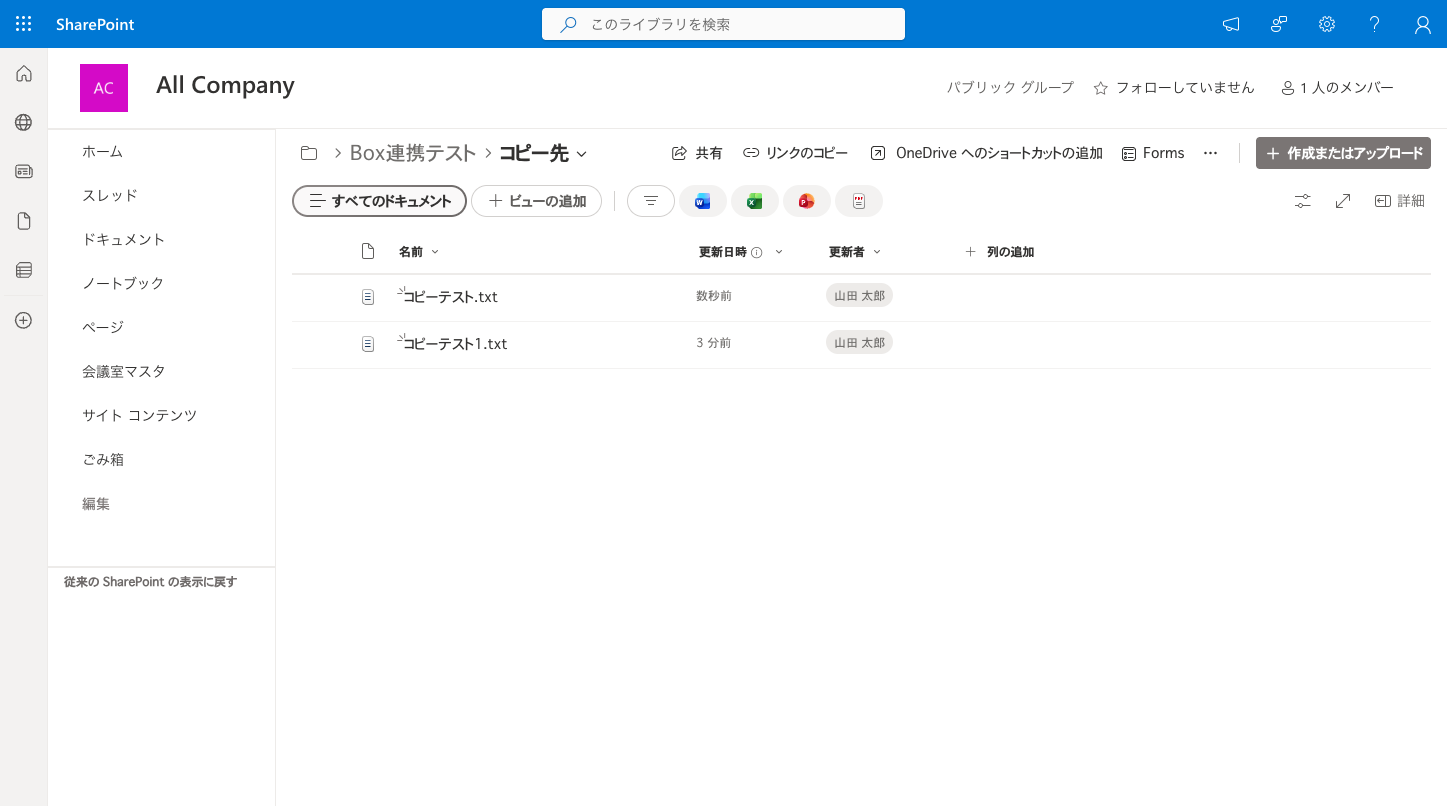Open file コピーテスト.txt
1447x806 pixels.
[450, 297]
